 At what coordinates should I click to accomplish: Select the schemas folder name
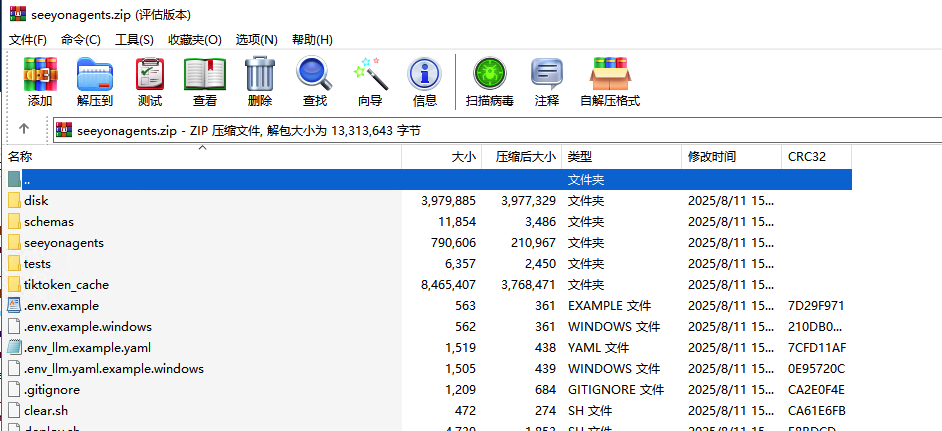tap(49, 221)
